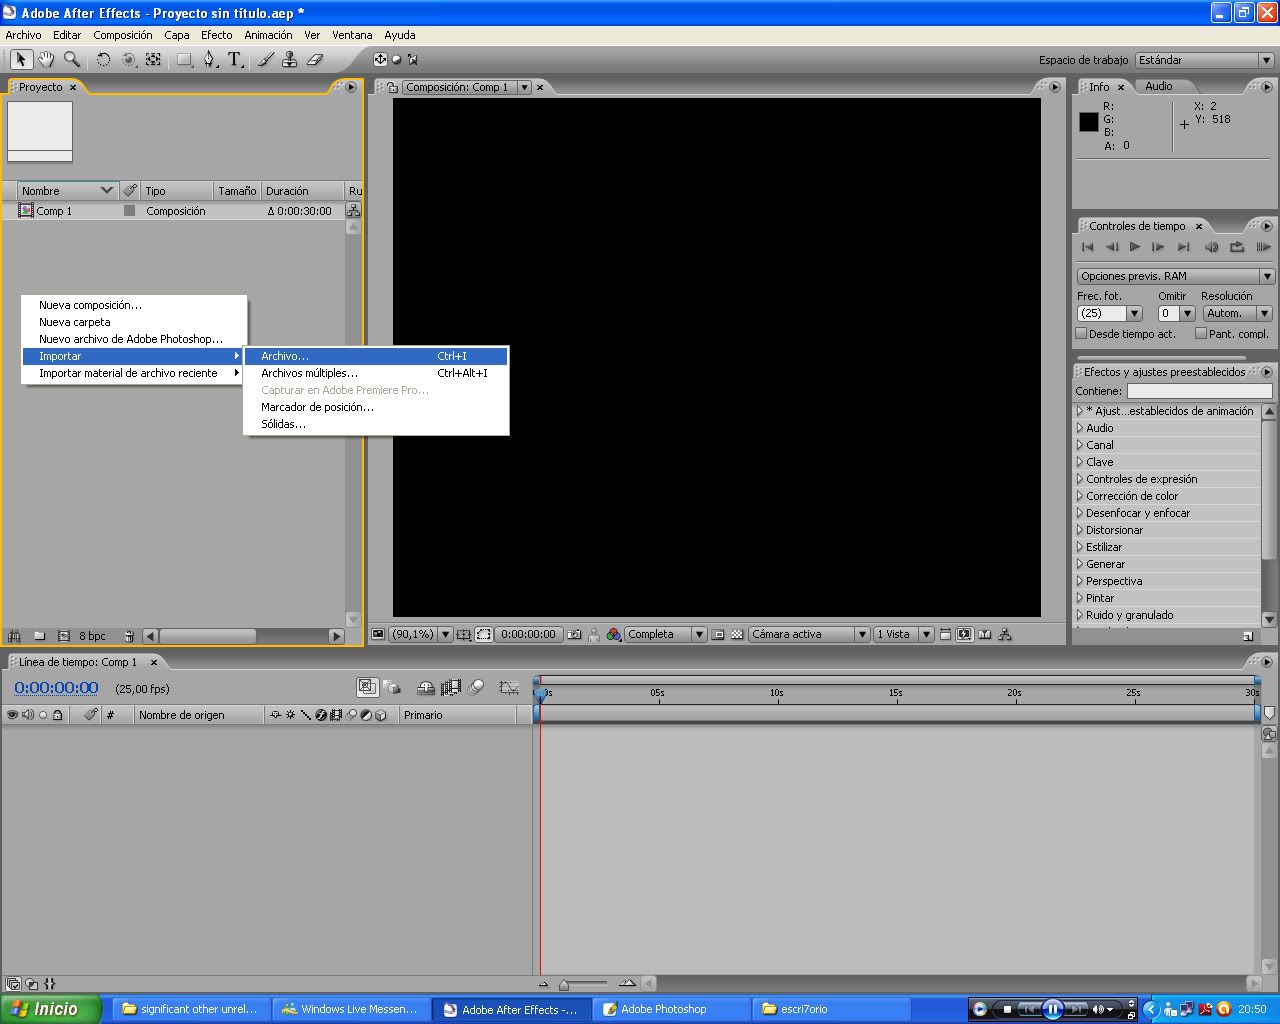
Task: Open the 'Cámara activa' view dropdown
Action: coord(809,634)
